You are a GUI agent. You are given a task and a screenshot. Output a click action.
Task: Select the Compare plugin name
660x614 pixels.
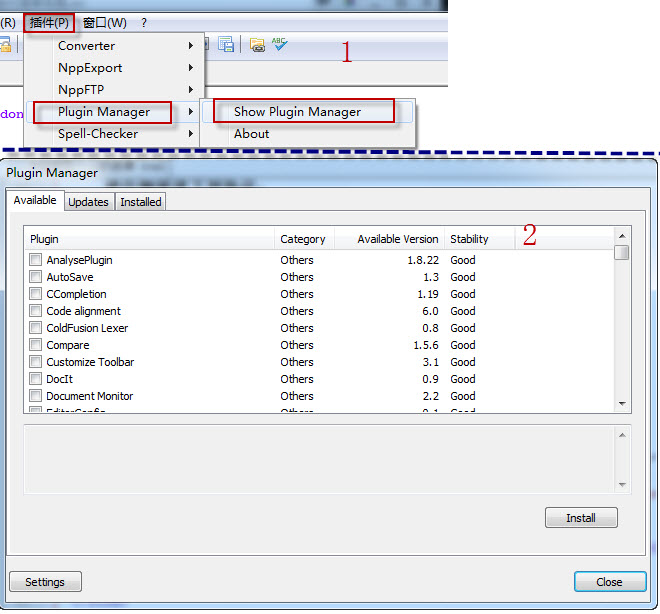pyautogui.click(x=68, y=345)
